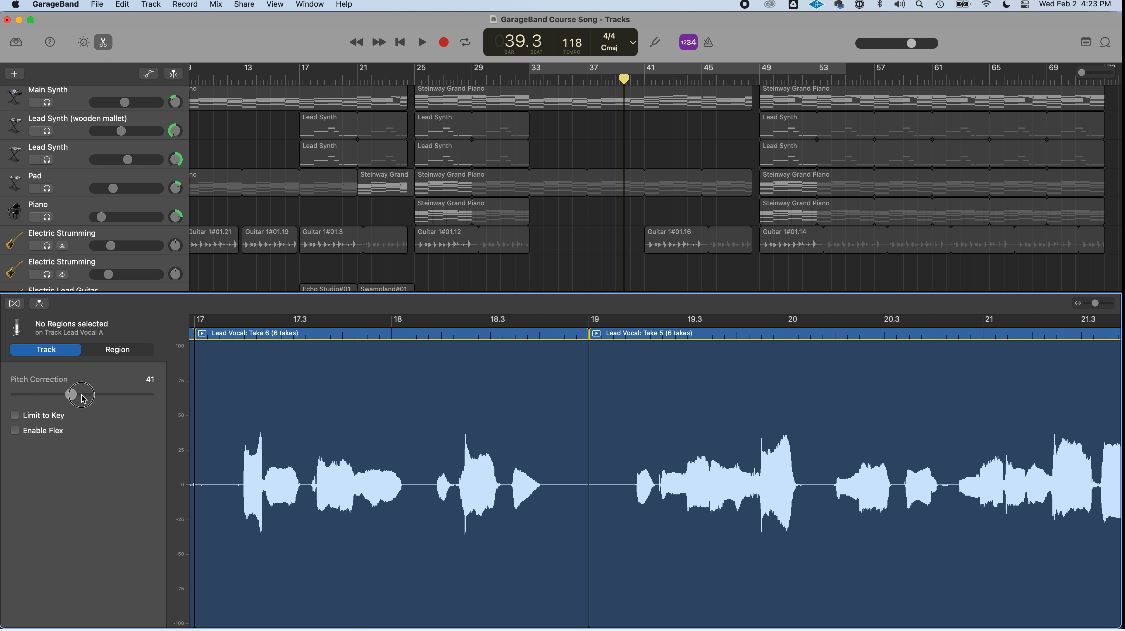Image resolution: width=1125 pixels, height=631 pixels.
Task: Open the Lead Vocal Take 6 takes menu icon
Action: [202, 334]
